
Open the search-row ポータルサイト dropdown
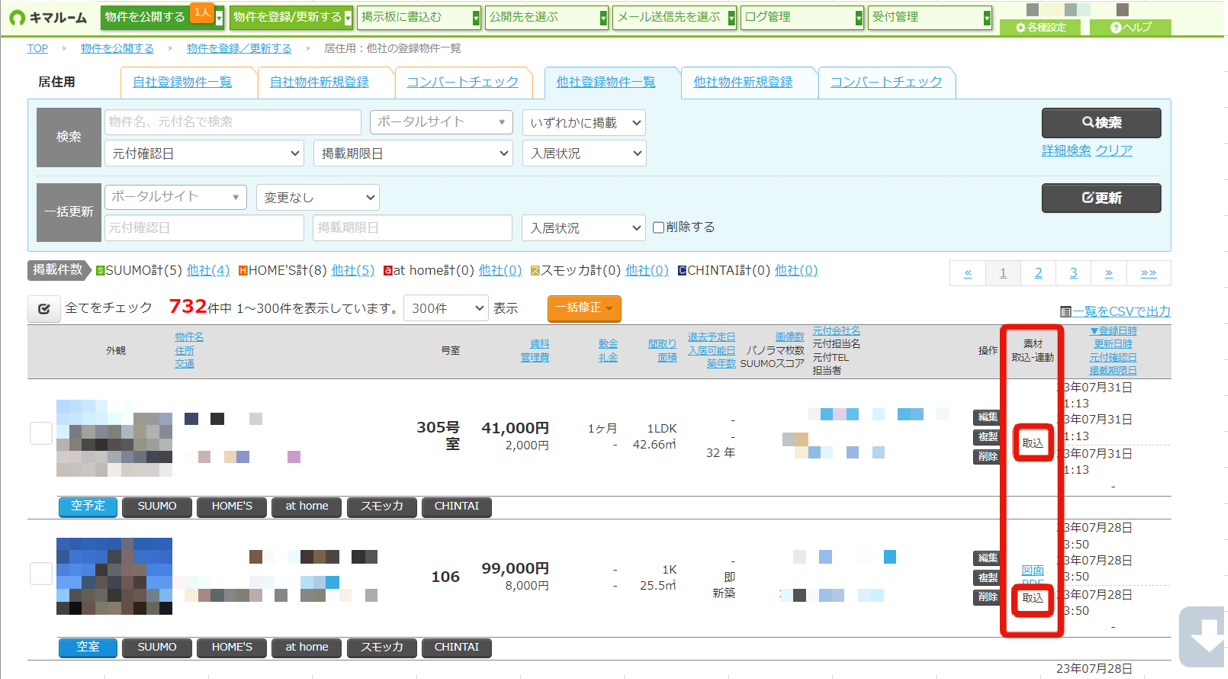(441, 122)
